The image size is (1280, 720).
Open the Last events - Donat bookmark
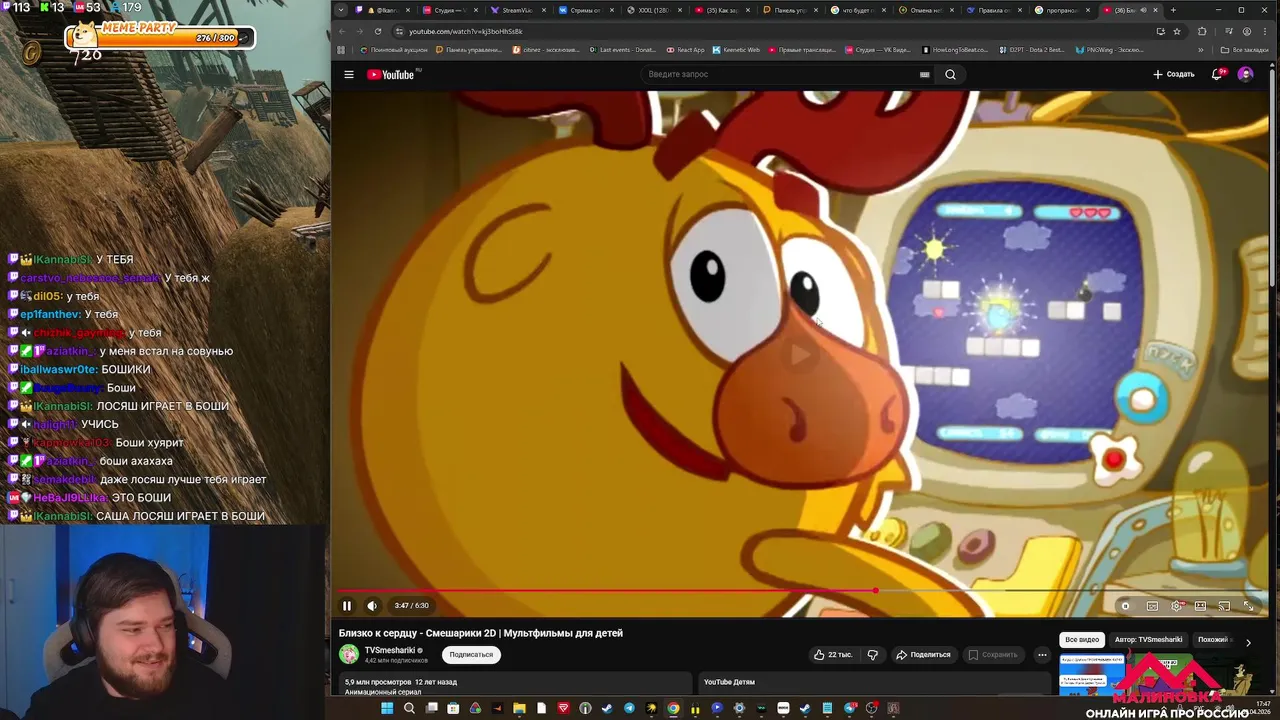[623, 50]
